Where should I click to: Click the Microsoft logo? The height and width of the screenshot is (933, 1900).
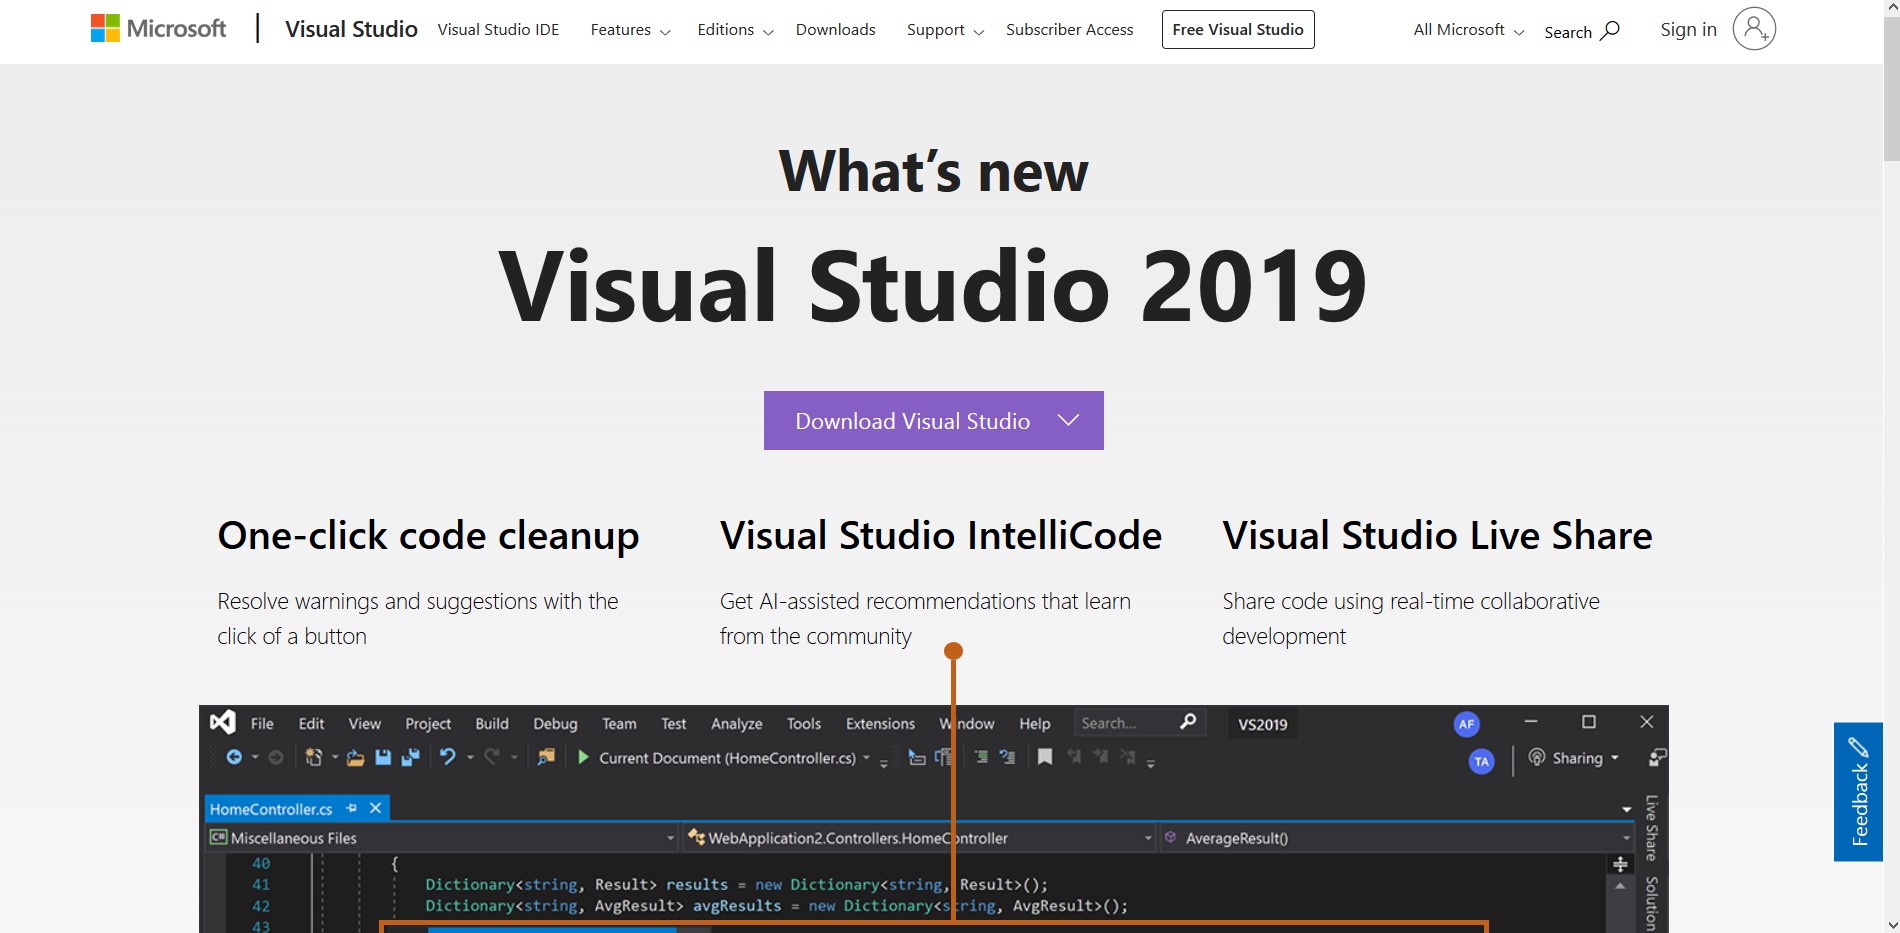point(158,28)
